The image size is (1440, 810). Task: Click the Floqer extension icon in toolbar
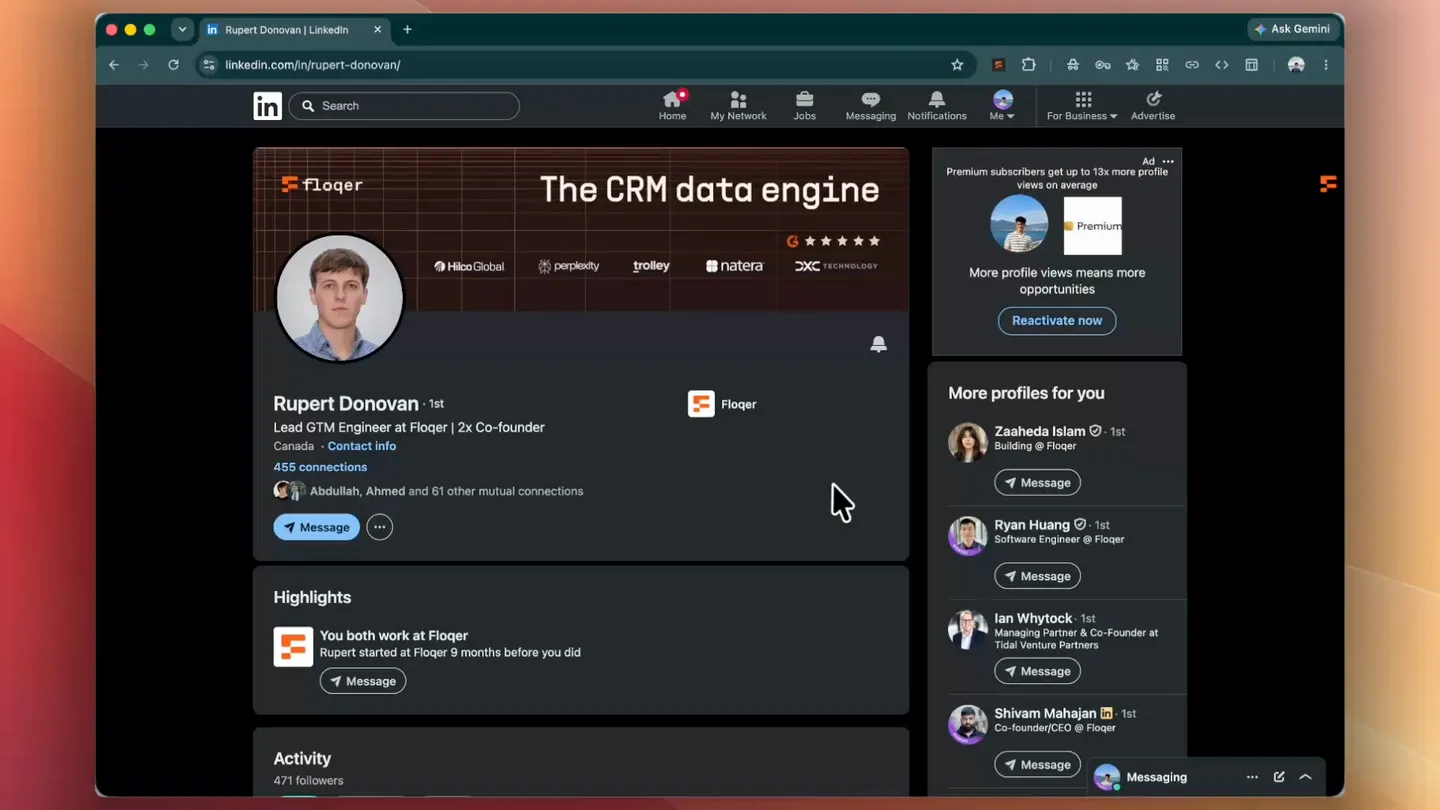point(998,65)
